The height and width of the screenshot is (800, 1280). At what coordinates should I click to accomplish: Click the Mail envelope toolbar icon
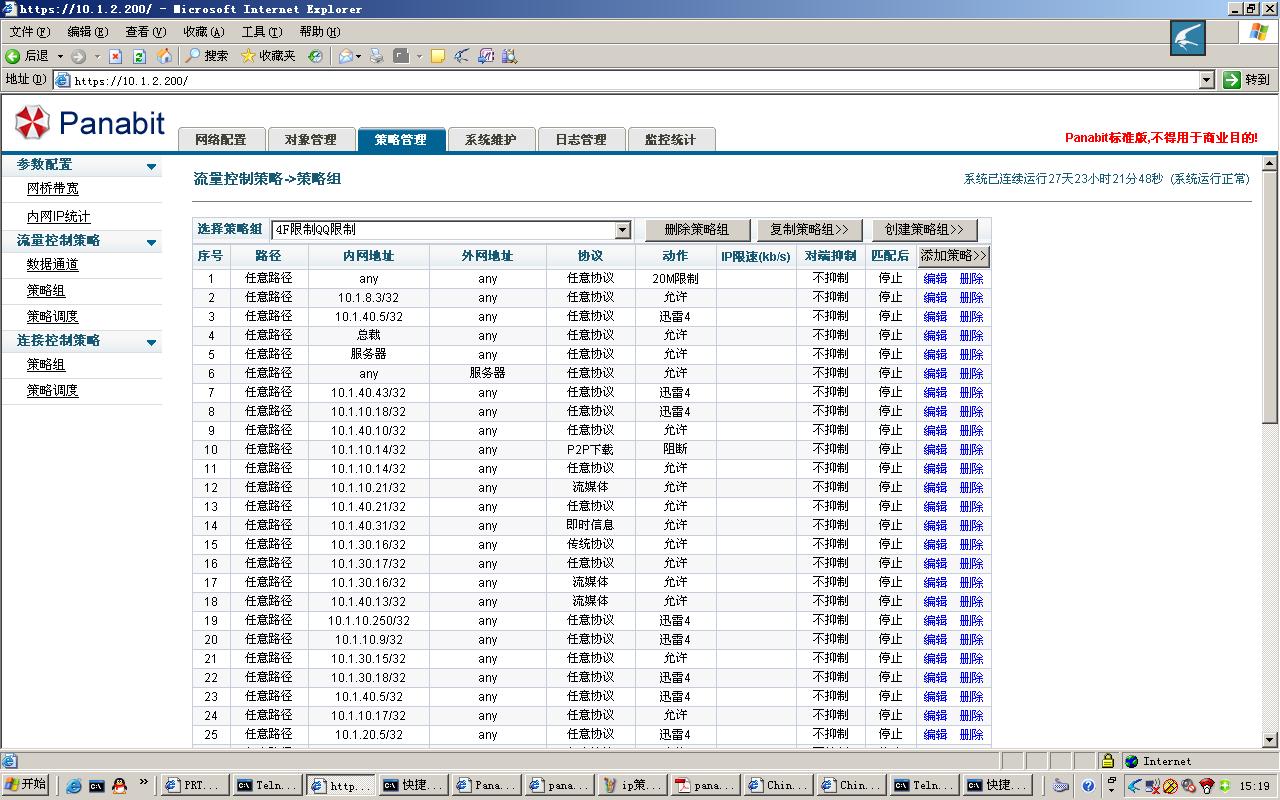point(345,56)
